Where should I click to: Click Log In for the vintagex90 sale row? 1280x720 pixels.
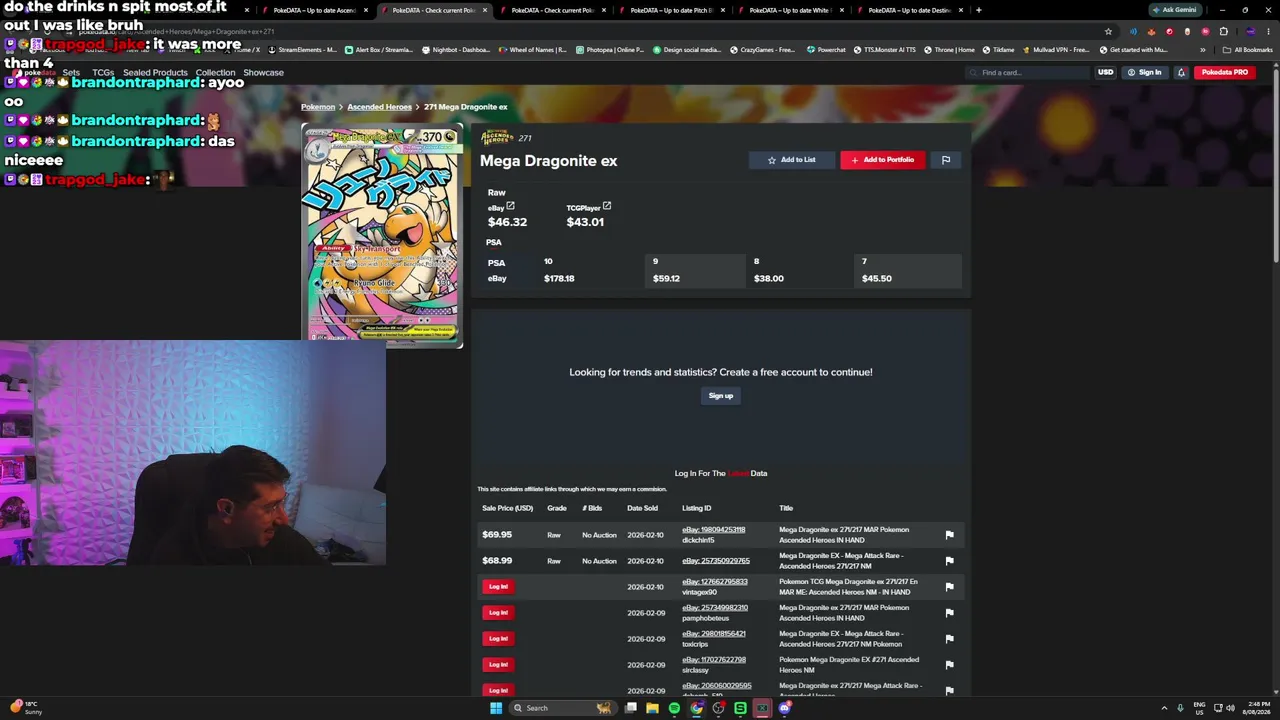(x=498, y=587)
